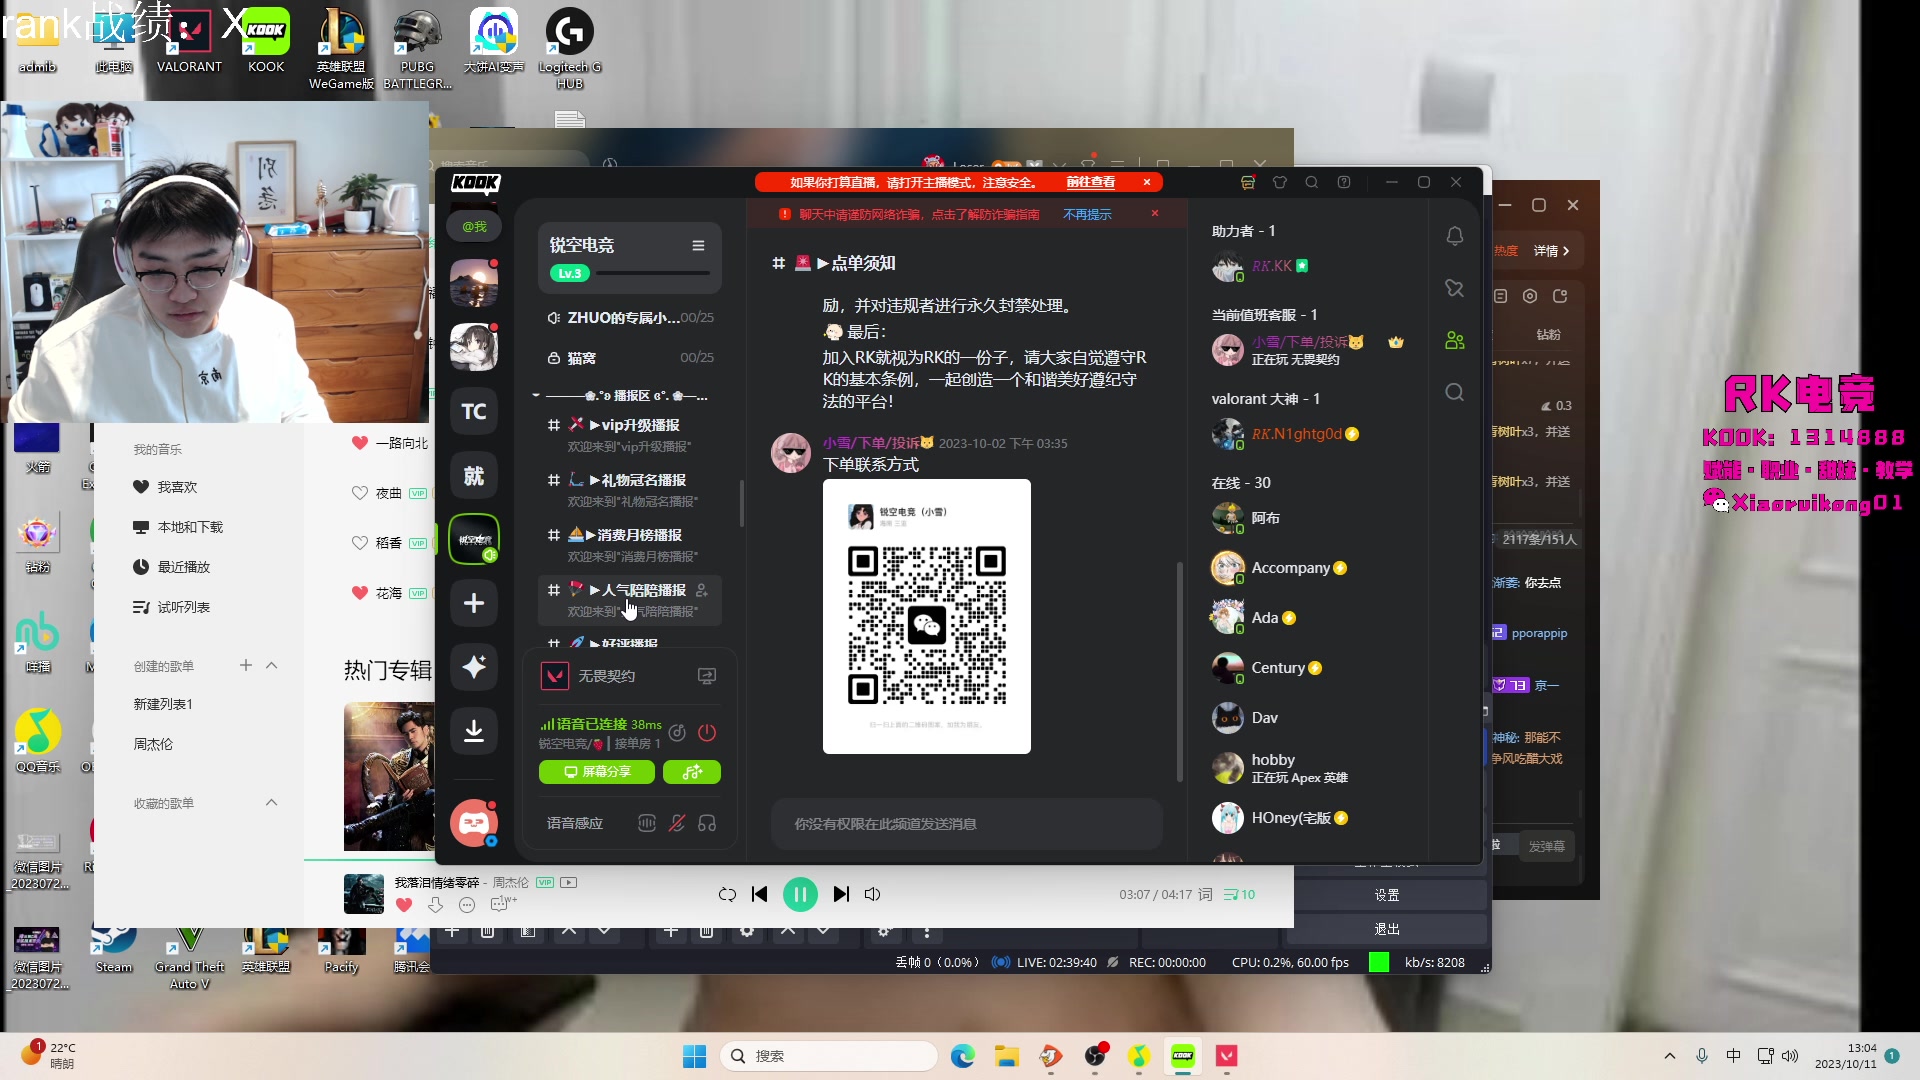Open member RK.N1ghtg0d's profile
The image size is (1920, 1080).
pos(1310,434)
